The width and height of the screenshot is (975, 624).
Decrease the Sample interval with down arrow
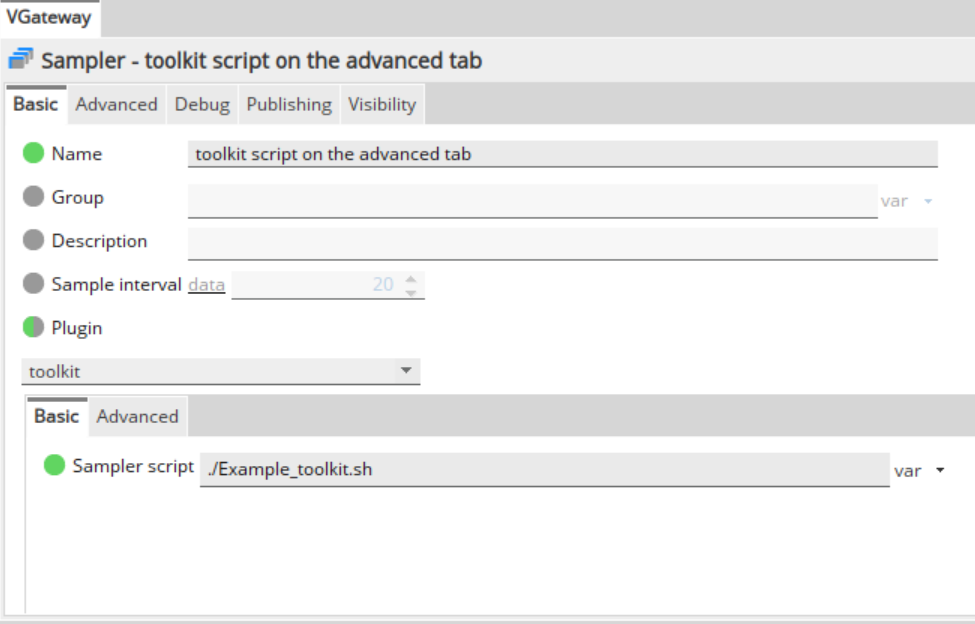(411, 291)
